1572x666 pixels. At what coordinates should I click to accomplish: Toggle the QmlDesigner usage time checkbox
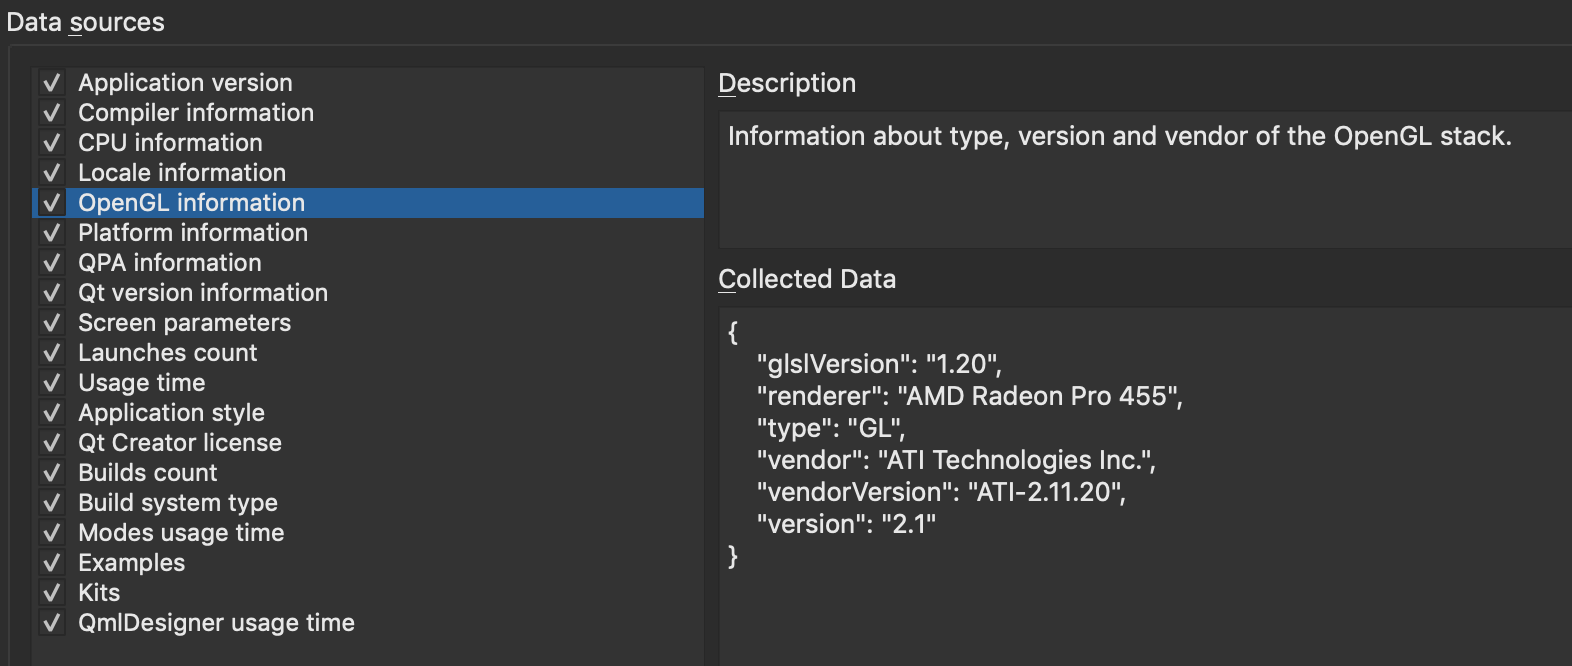coord(52,623)
